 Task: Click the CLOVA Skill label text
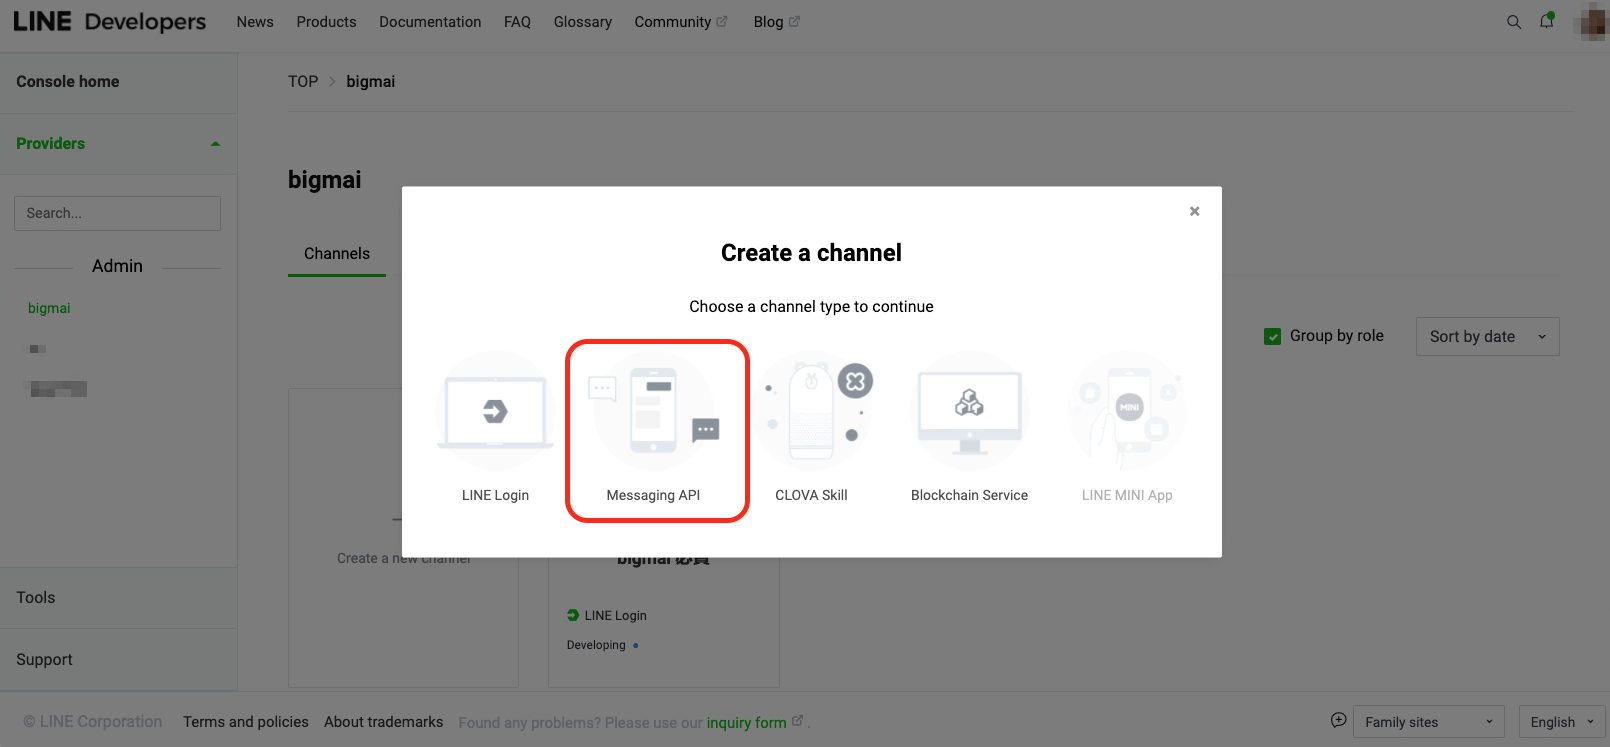[811, 495]
